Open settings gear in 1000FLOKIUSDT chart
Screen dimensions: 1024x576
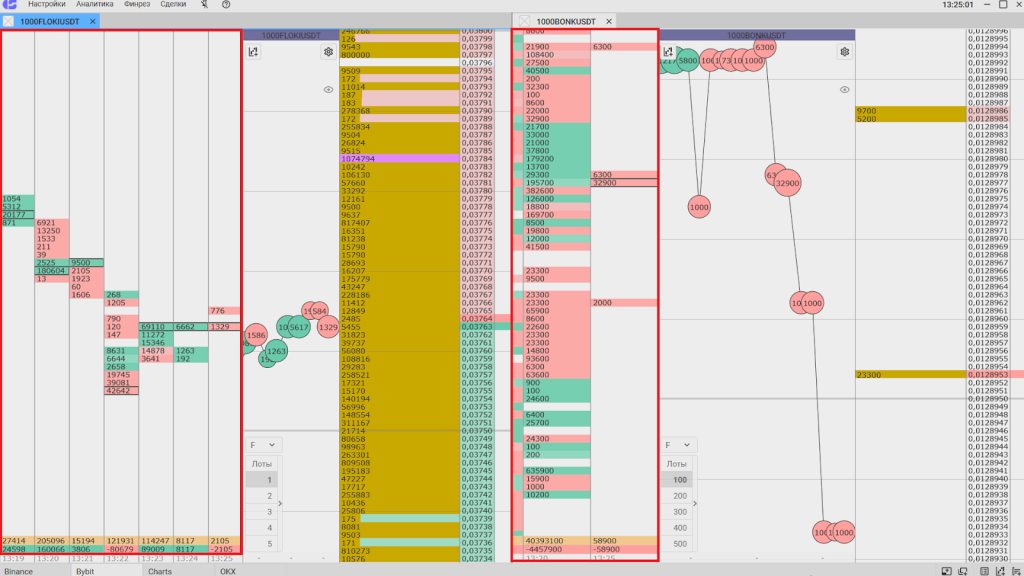[x=328, y=52]
